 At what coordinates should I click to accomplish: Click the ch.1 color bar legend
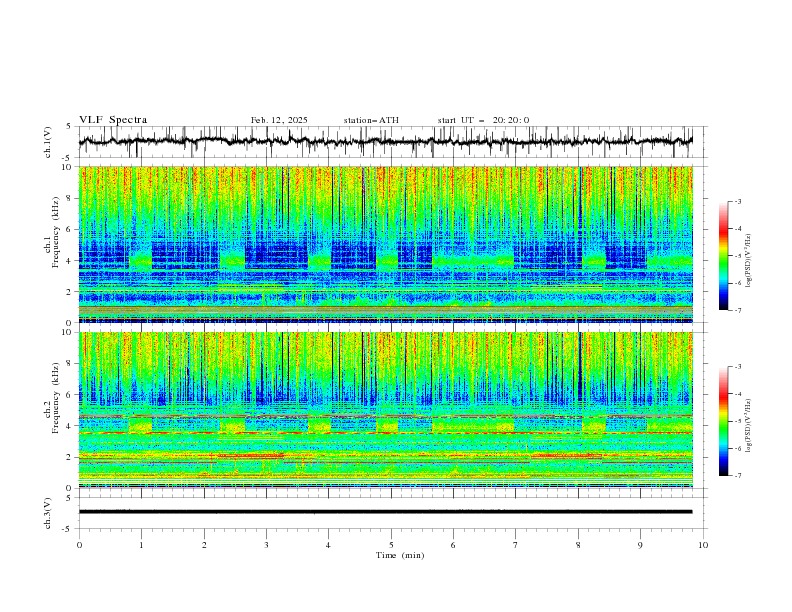pos(723,256)
